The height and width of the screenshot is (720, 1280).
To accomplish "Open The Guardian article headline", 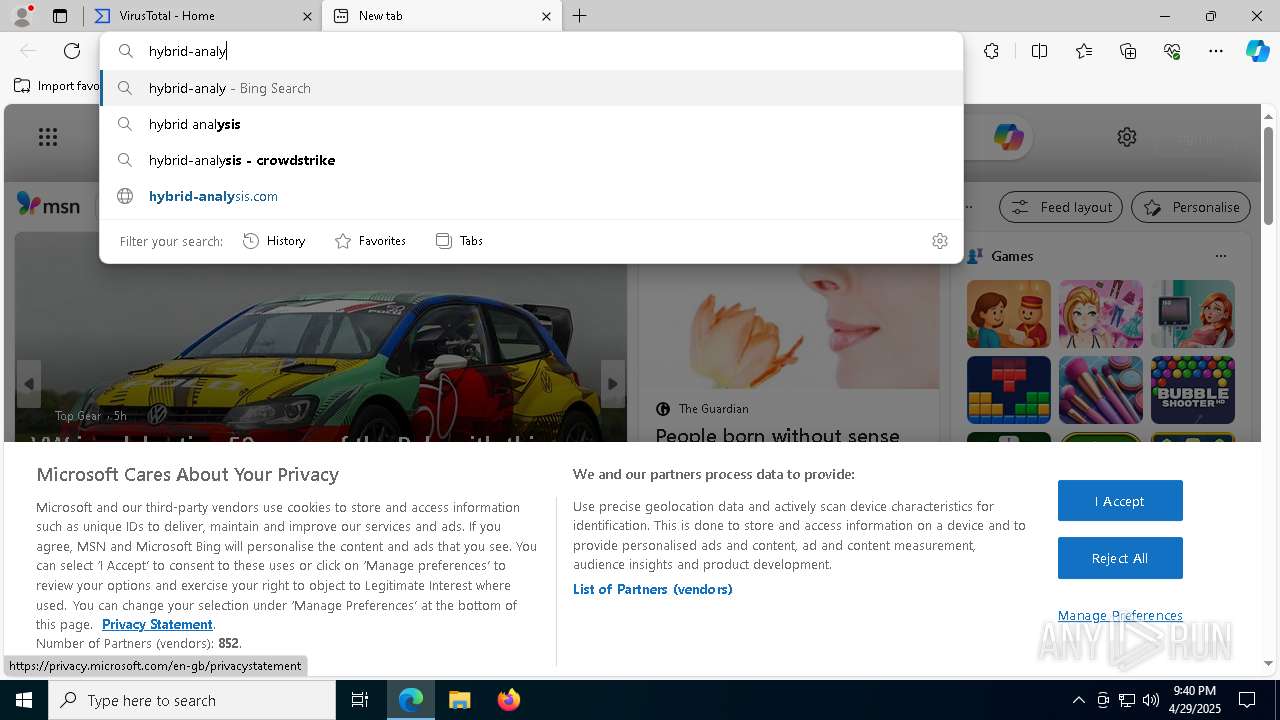I will point(778,436).
